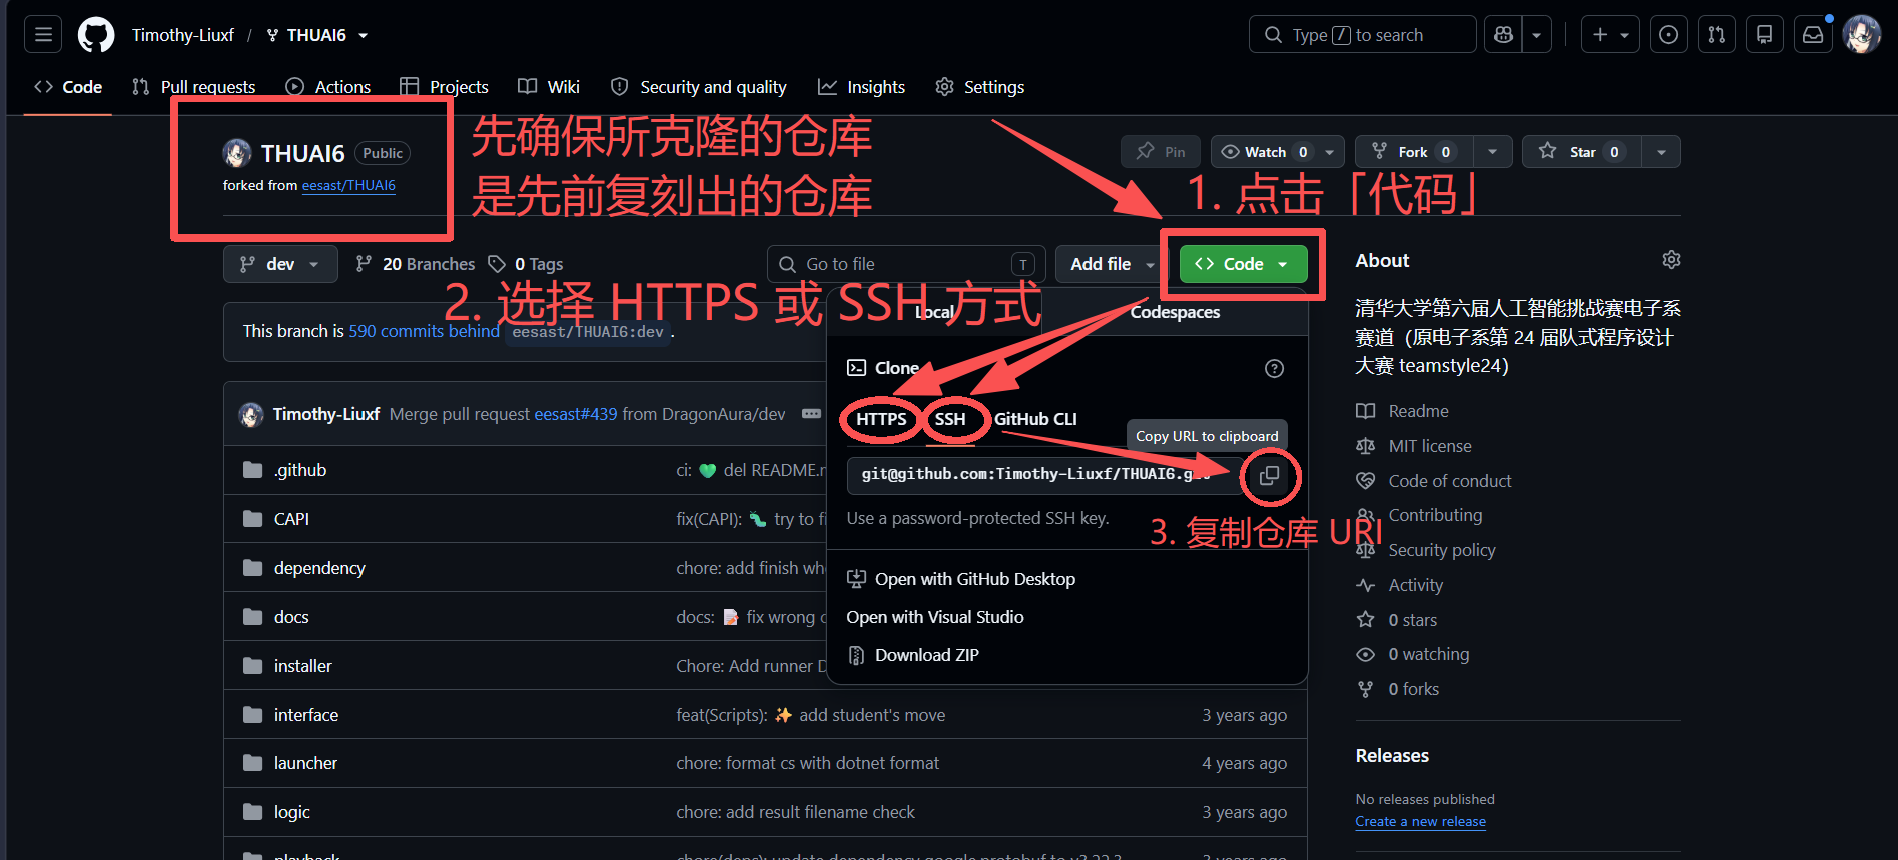This screenshot has width=1898, height=860.
Task: Expand the dev branch dropdown
Action: tap(279, 264)
